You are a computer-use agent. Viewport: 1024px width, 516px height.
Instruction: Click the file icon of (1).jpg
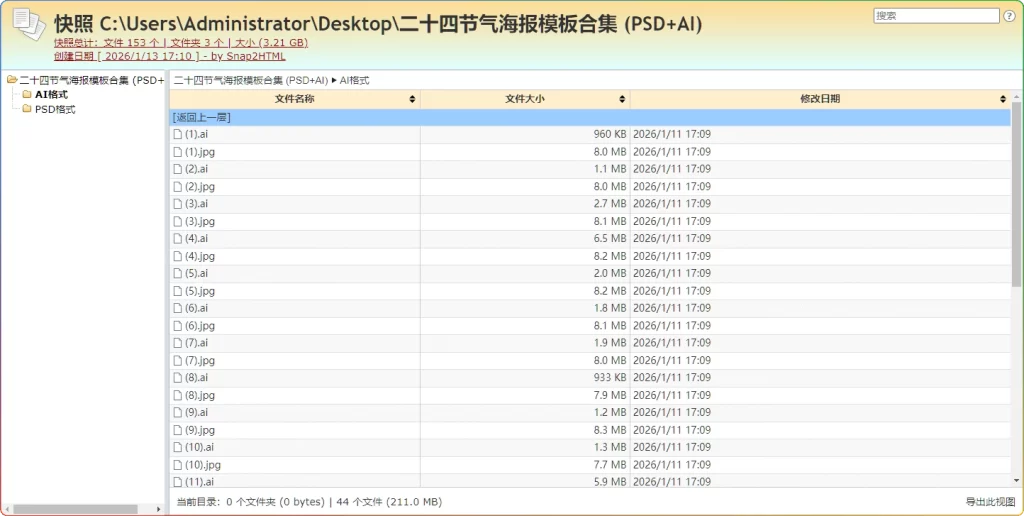coord(178,152)
